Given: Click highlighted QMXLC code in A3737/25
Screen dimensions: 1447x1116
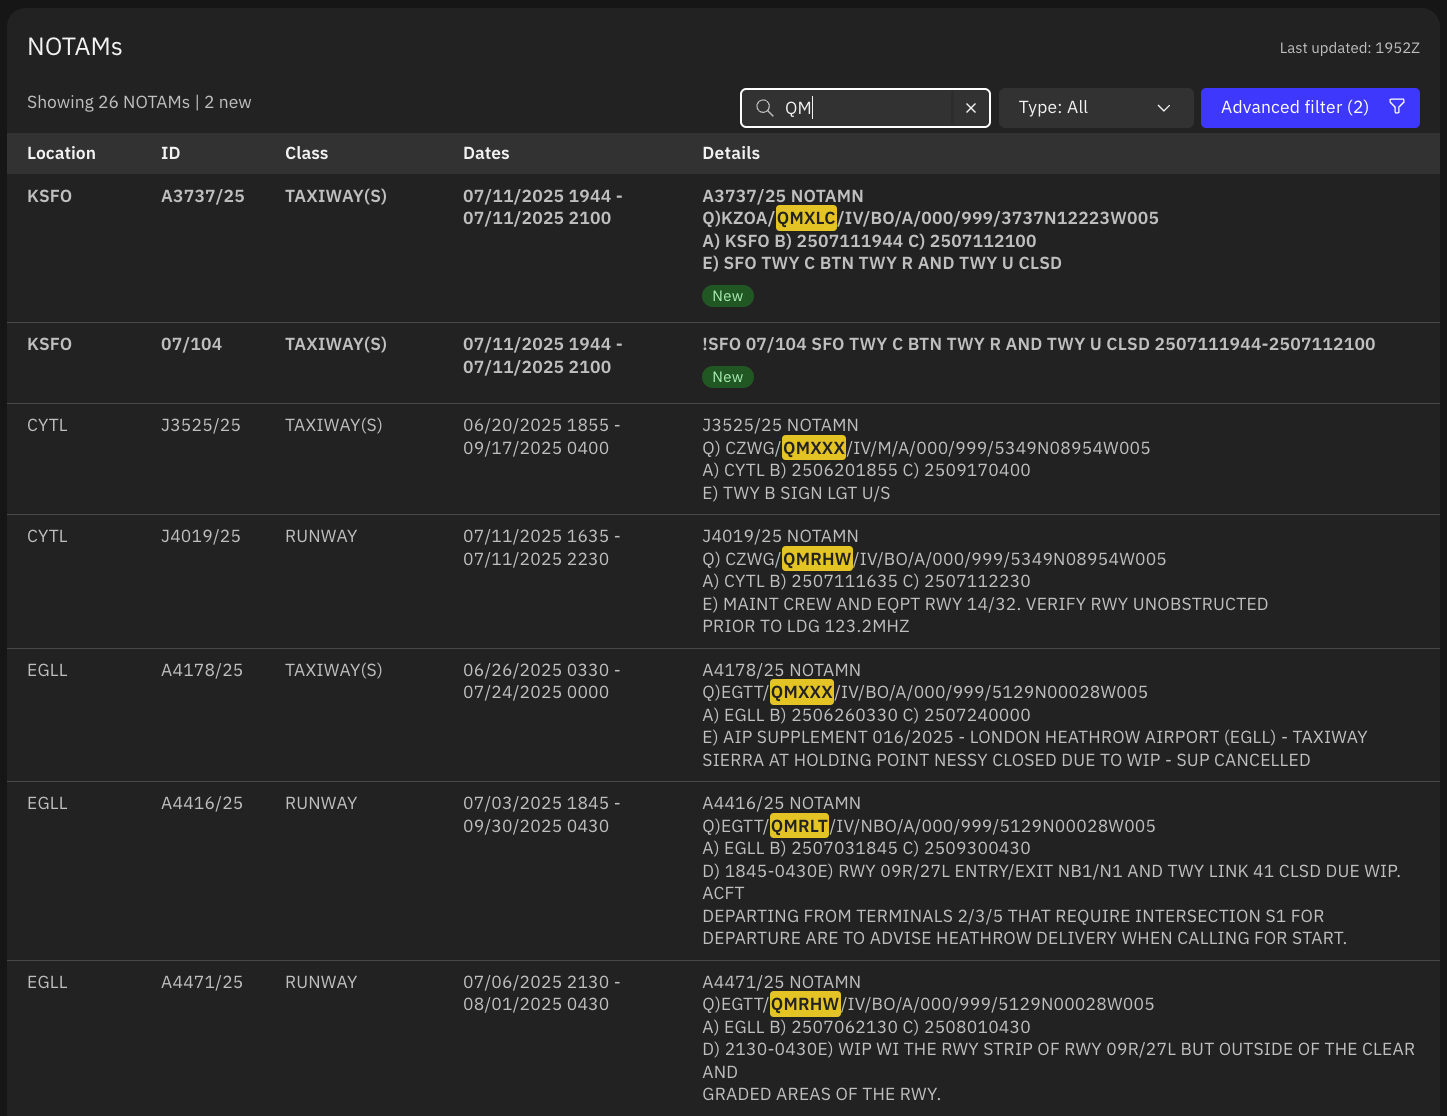Looking at the screenshot, I should coord(806,218).
